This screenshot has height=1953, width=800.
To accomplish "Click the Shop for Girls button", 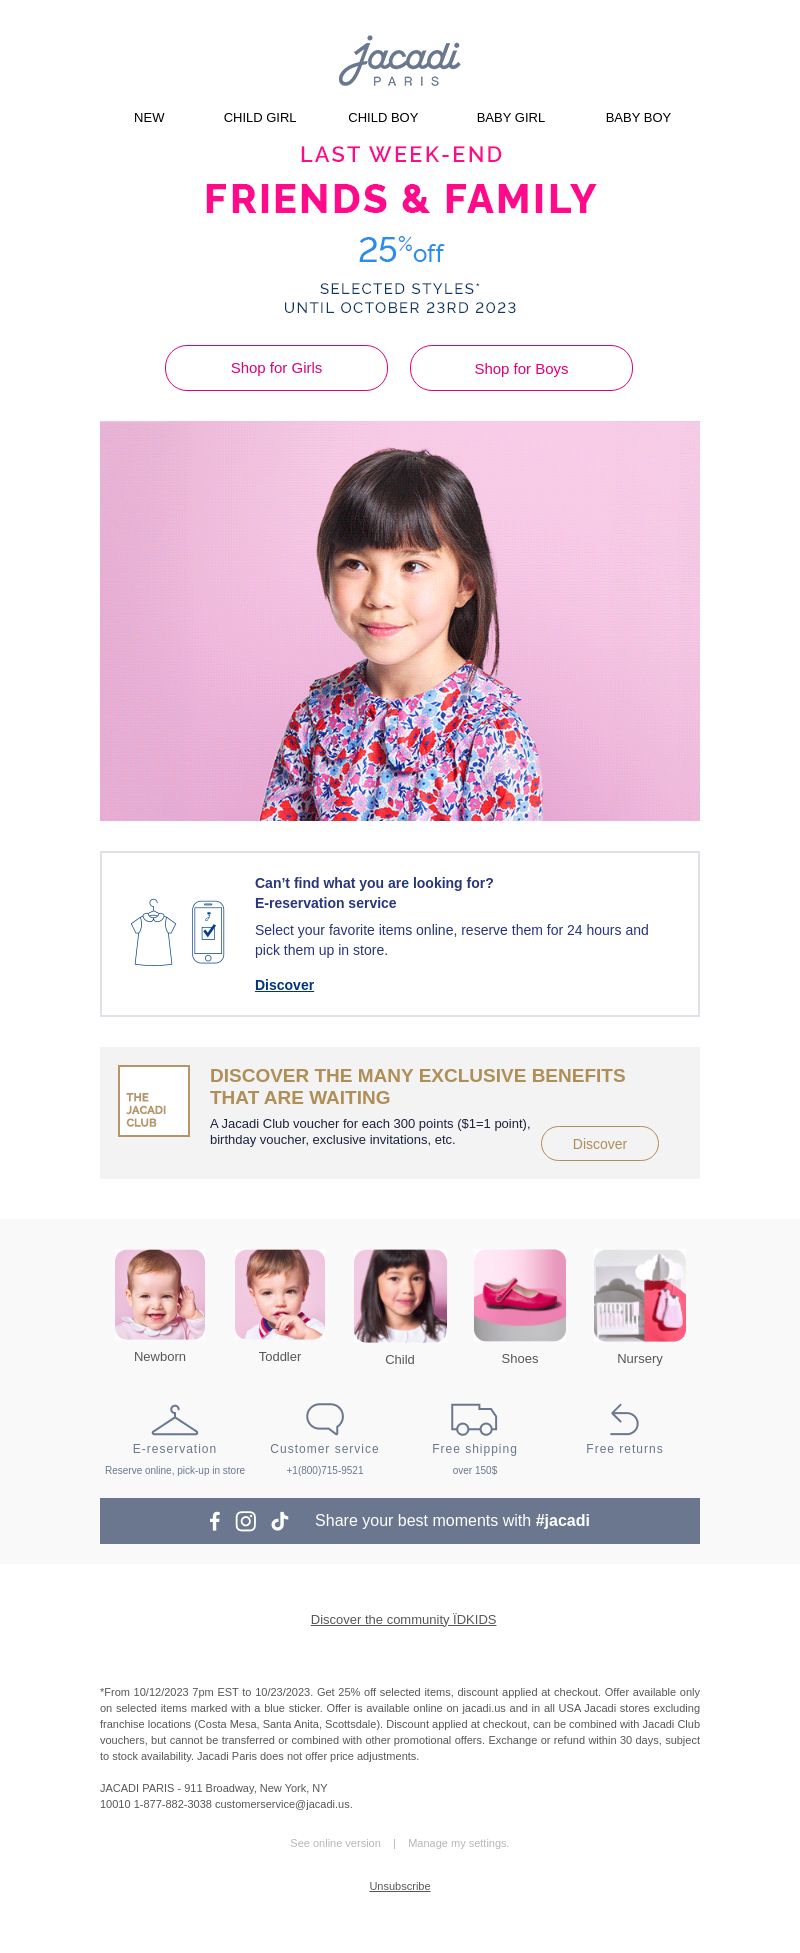I will pyautogui.click(x=276, y=368).
